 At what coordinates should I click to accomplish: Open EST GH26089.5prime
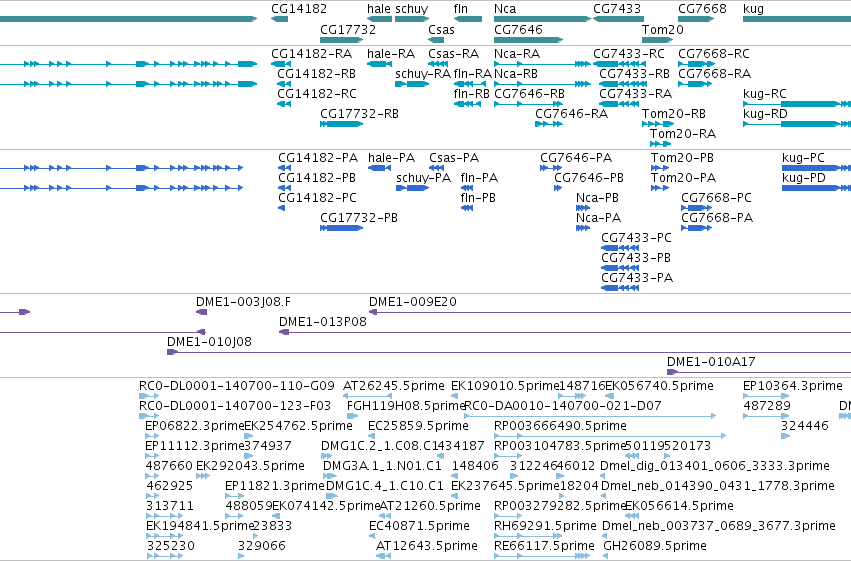(x=655, y=547)
